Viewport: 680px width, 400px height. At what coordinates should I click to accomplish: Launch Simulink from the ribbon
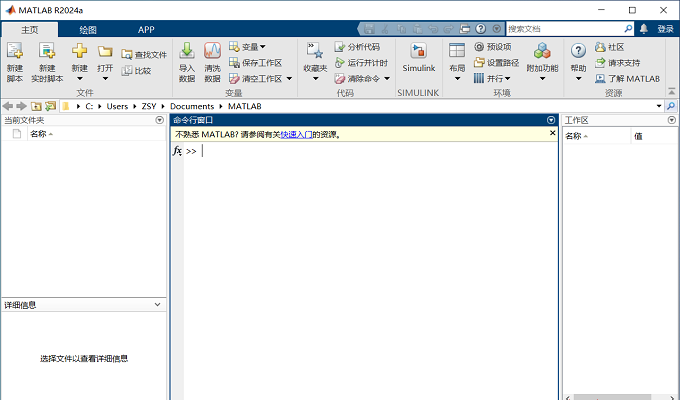coord(418,57)
